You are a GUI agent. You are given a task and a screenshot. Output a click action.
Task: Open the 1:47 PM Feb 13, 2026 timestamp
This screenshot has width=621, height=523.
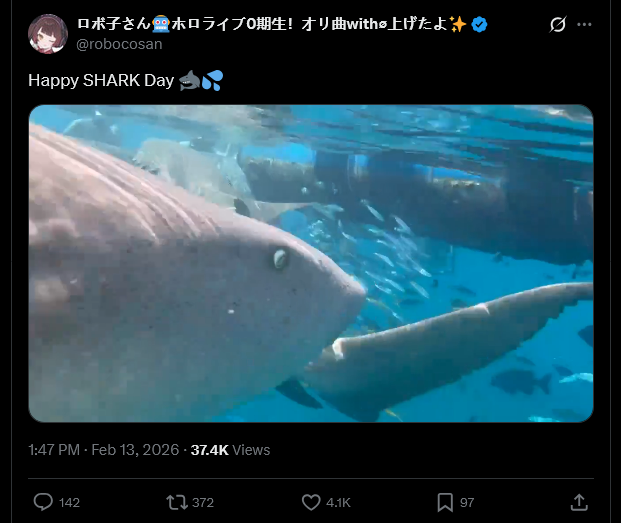pos(104,450)
